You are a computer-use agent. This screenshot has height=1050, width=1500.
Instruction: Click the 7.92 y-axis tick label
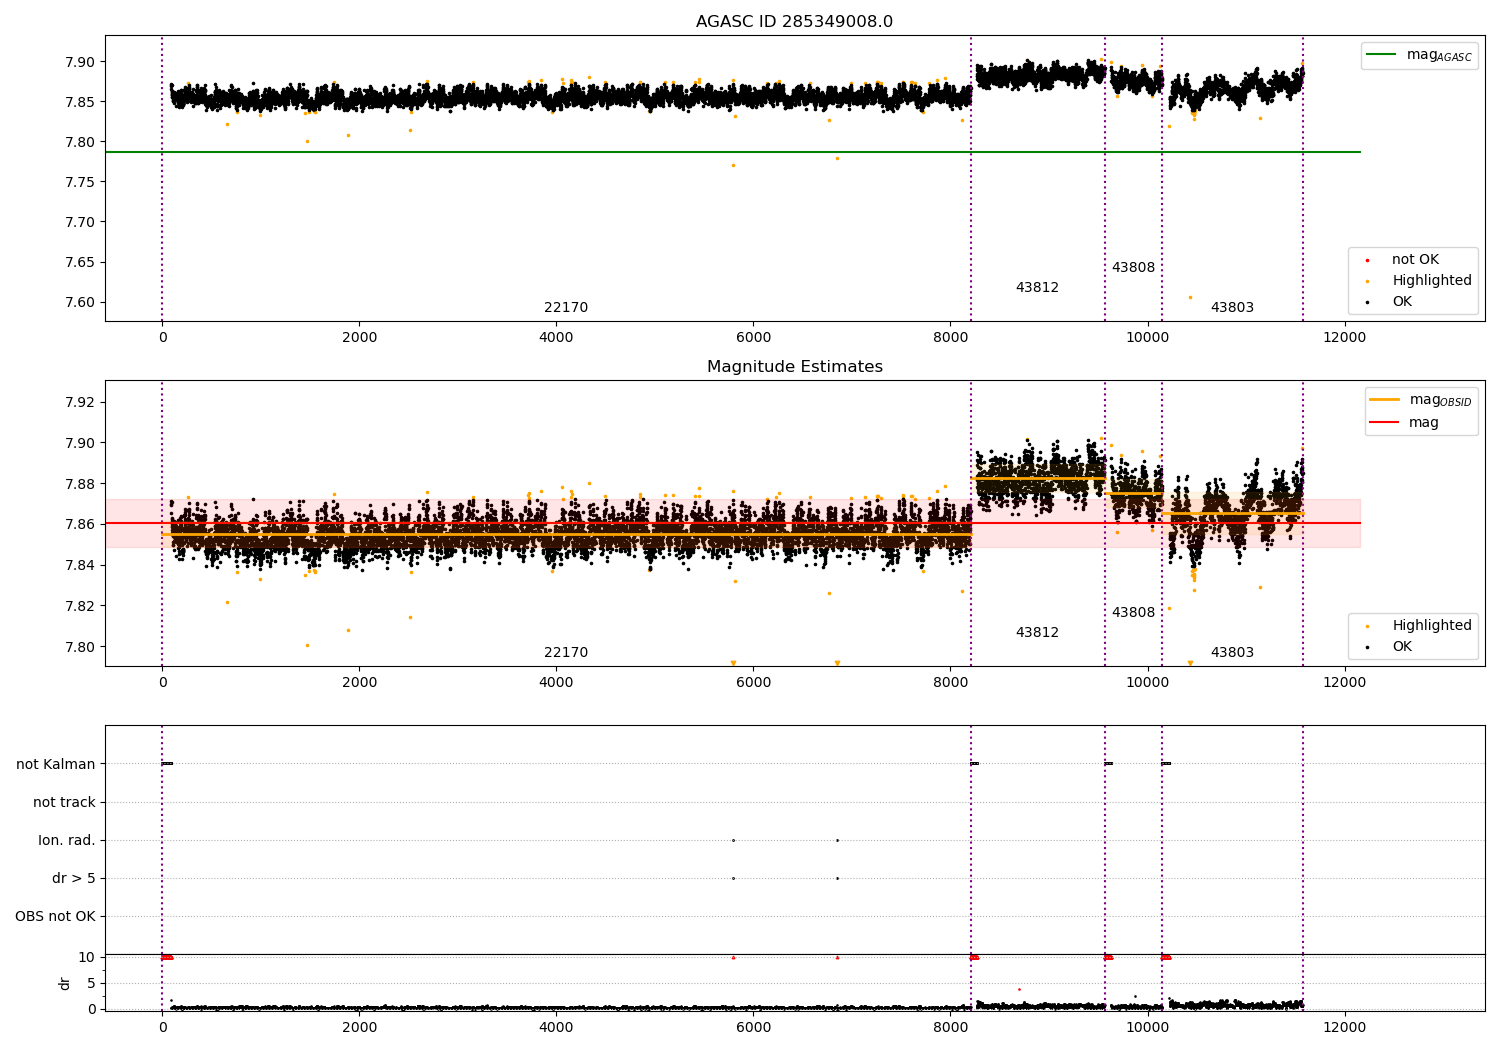point(79,403)
